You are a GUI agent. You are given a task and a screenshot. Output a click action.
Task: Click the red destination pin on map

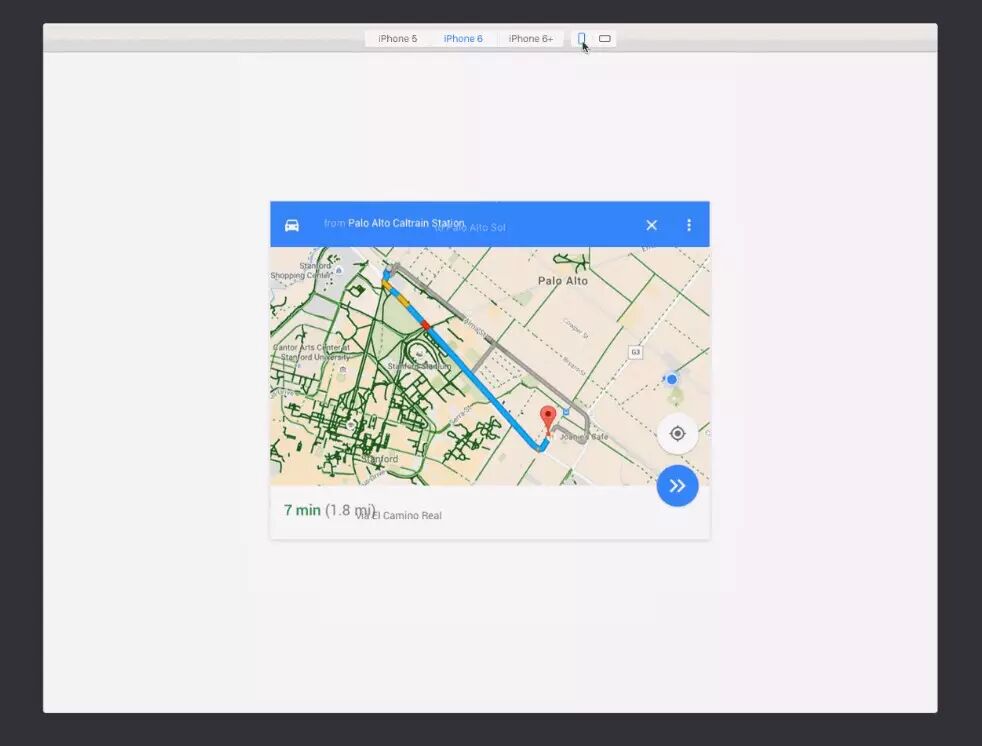548,420
